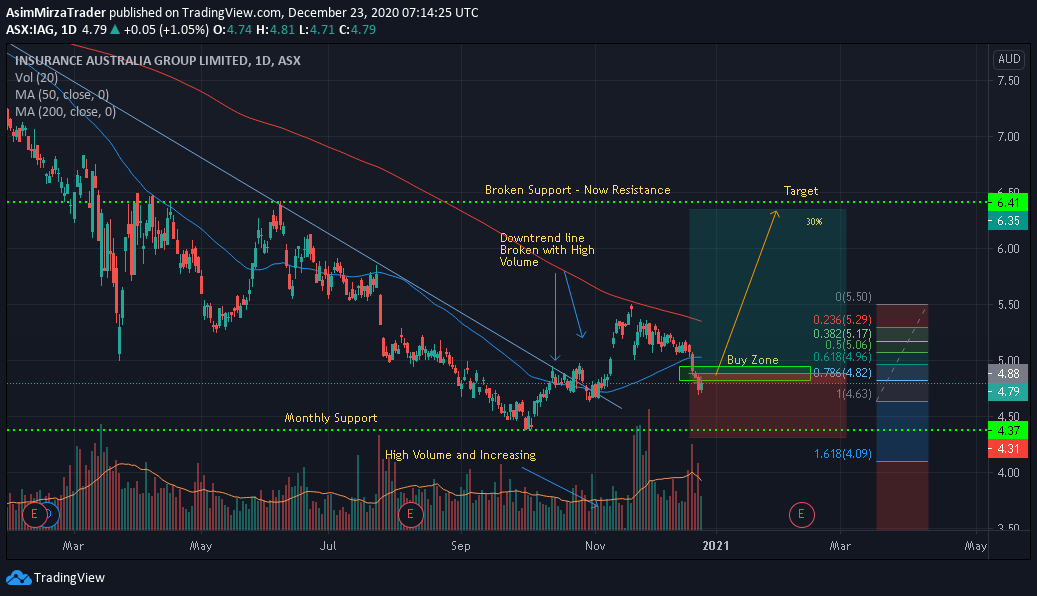Select the 6.35 target price label
Viewport: 1037px width, 596px height.
pos(1008,221)
